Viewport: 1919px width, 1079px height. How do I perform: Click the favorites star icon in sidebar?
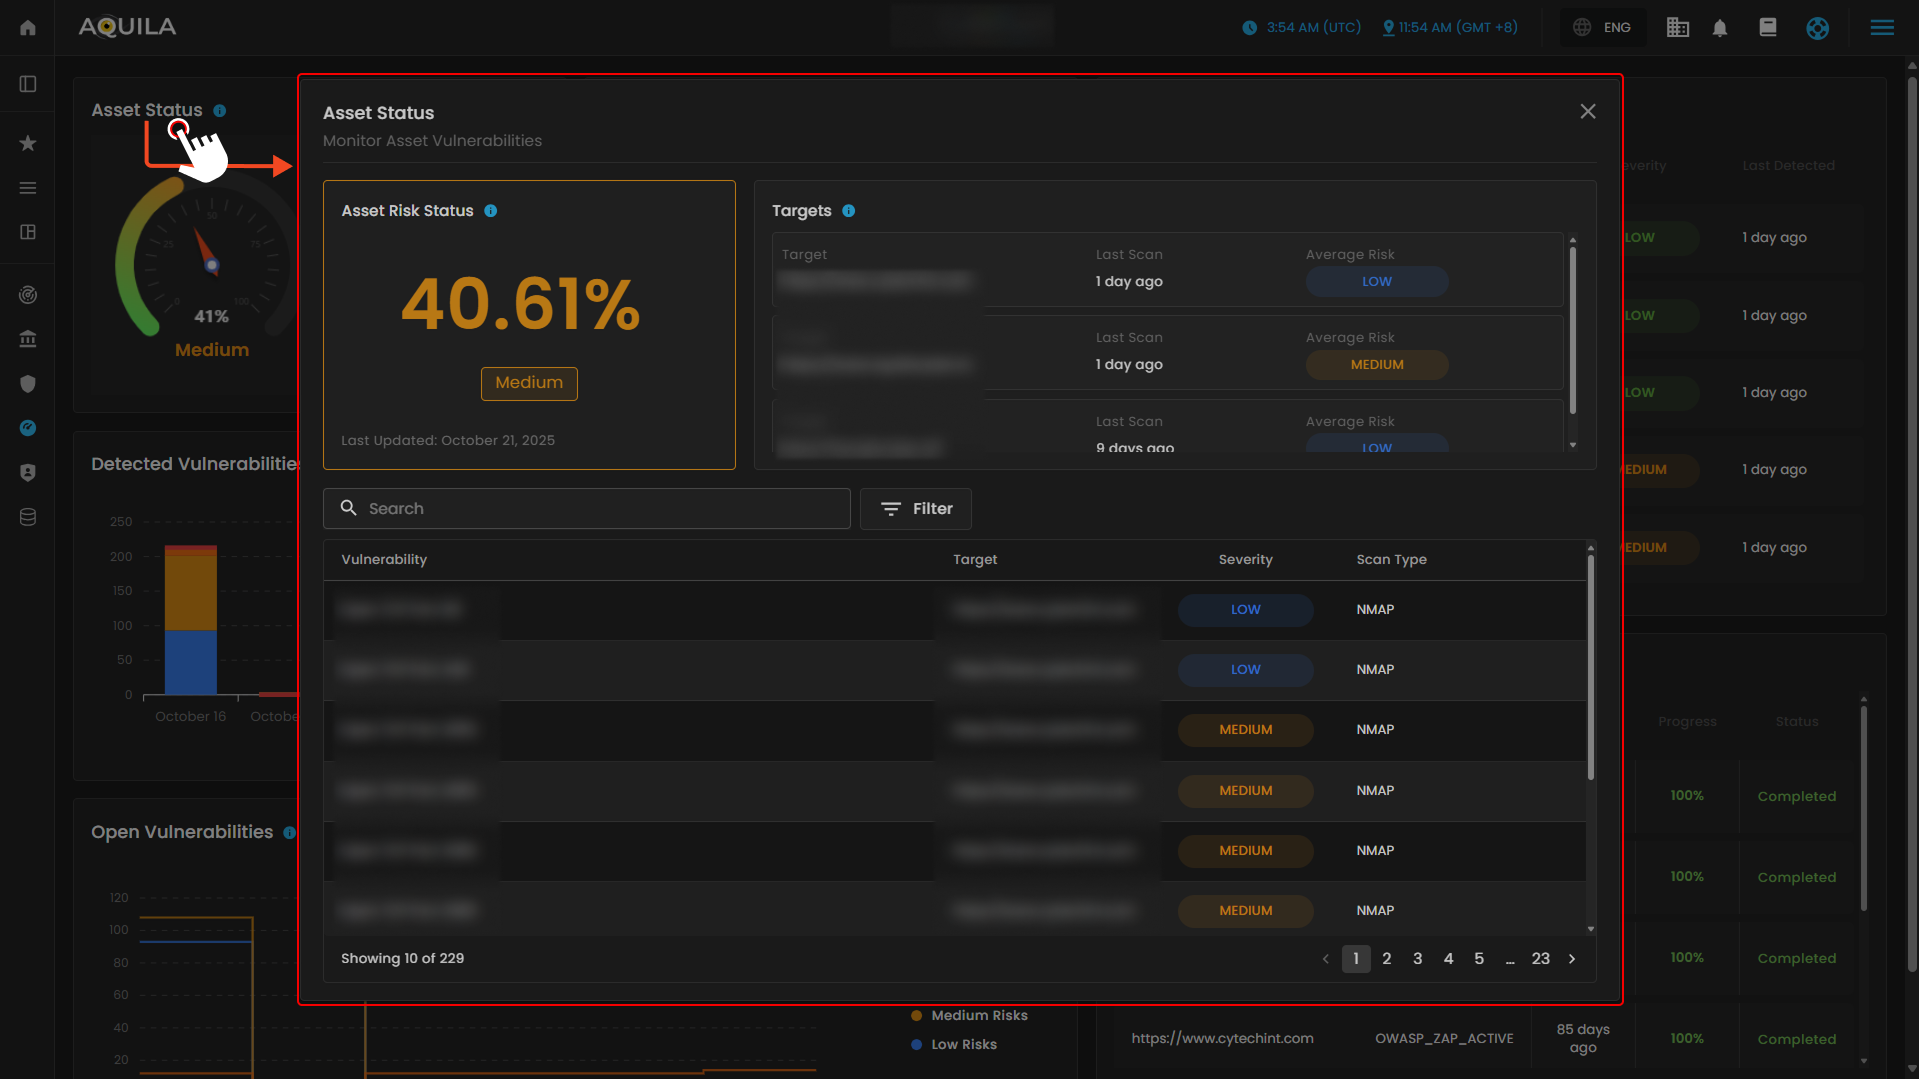click(x=28, y=143)
